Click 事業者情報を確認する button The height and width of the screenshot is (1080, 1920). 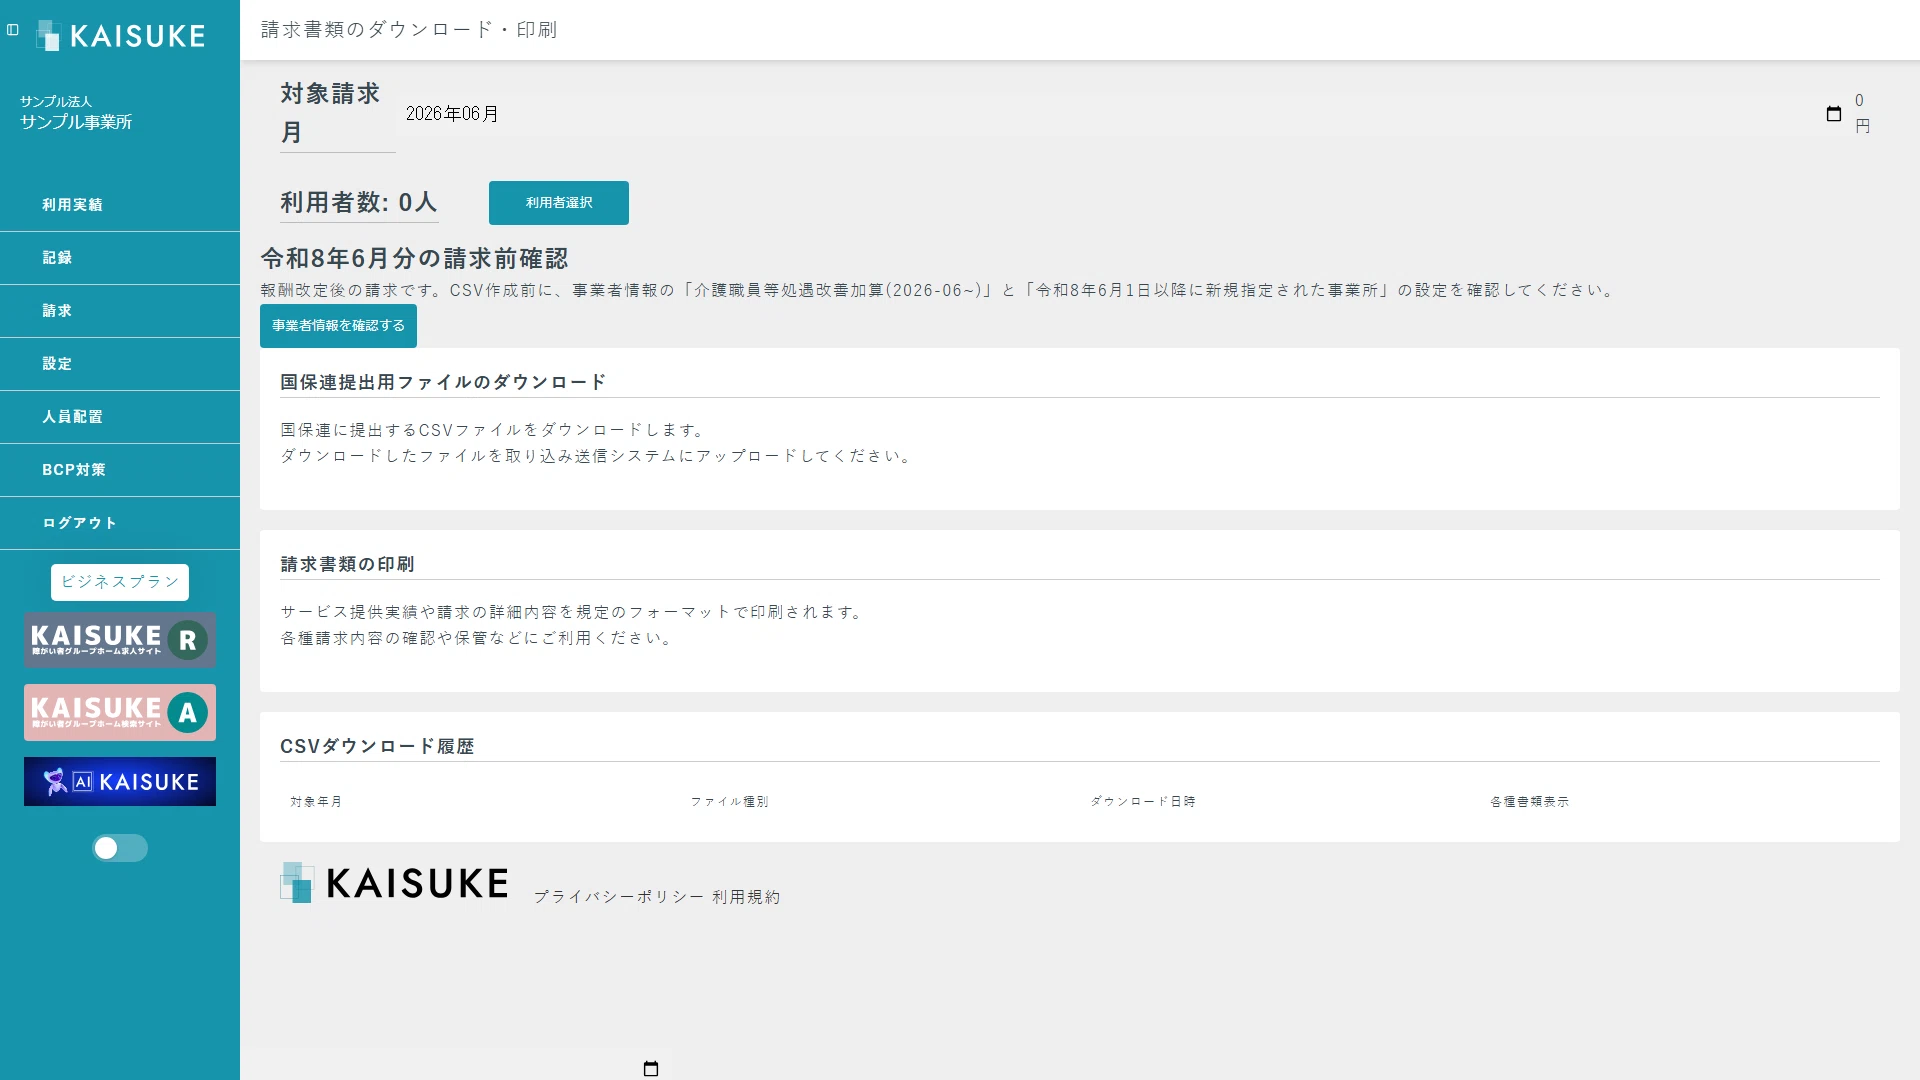click(x=338, y=326)
